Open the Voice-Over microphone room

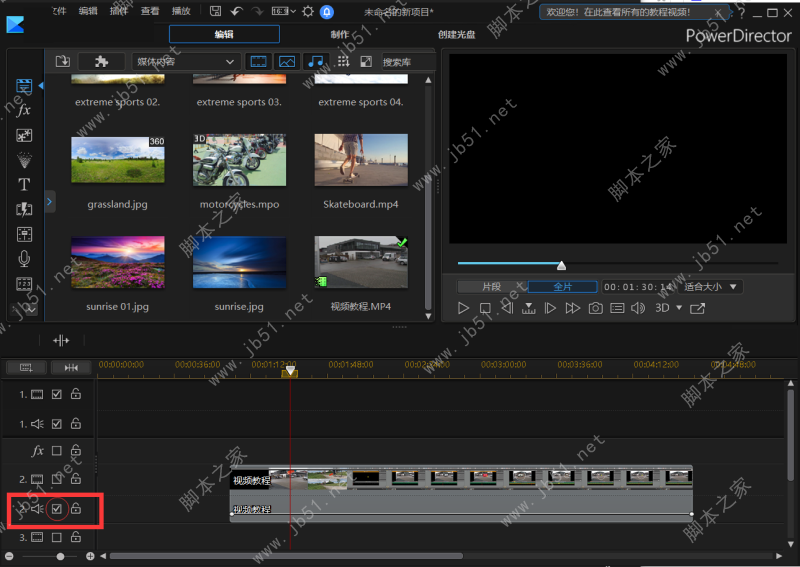point(24,259)
